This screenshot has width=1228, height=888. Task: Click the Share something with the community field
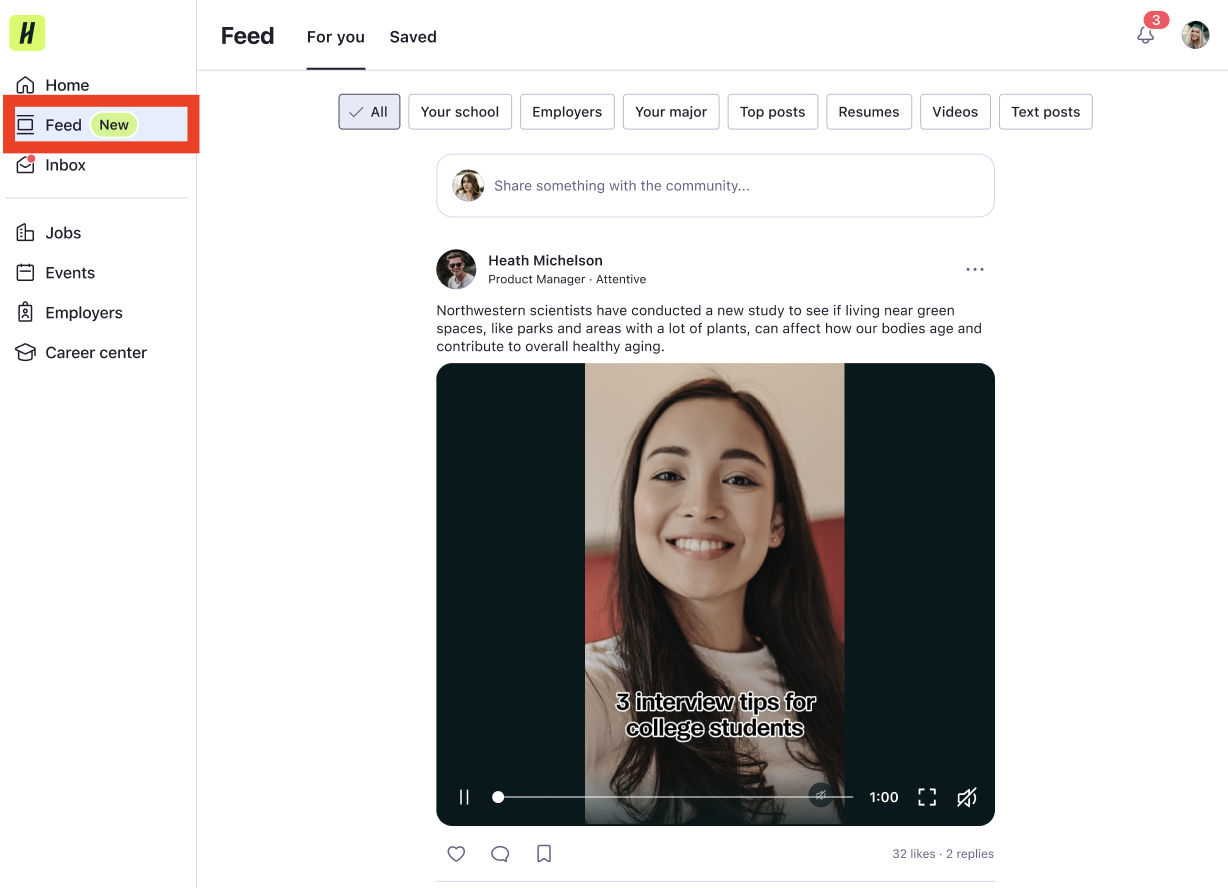pyautogui.click(x=715, y=185)
